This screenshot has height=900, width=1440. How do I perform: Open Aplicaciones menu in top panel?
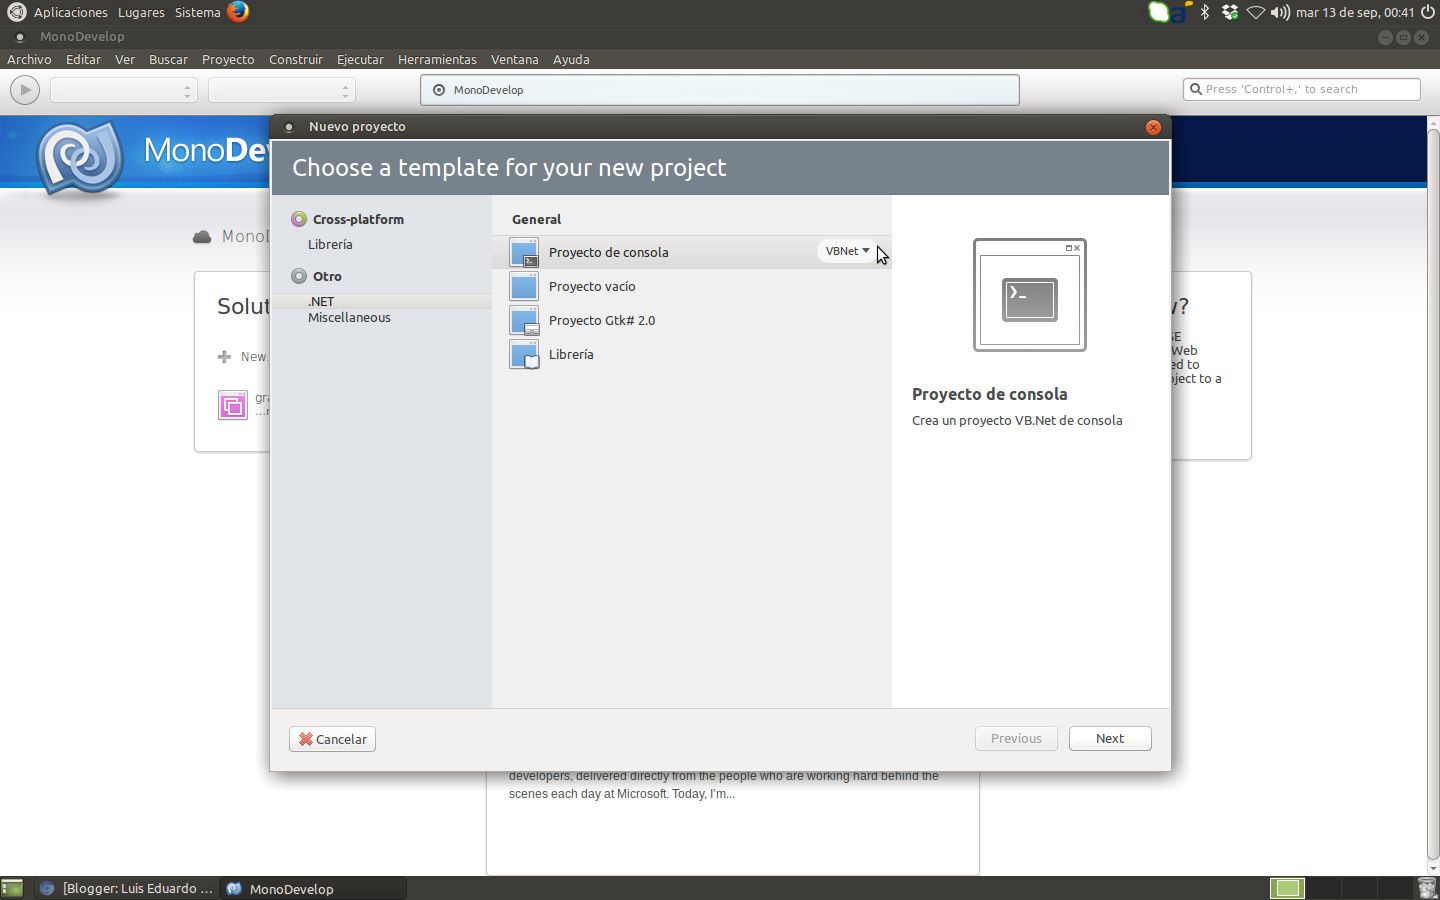tap(70, 12)
